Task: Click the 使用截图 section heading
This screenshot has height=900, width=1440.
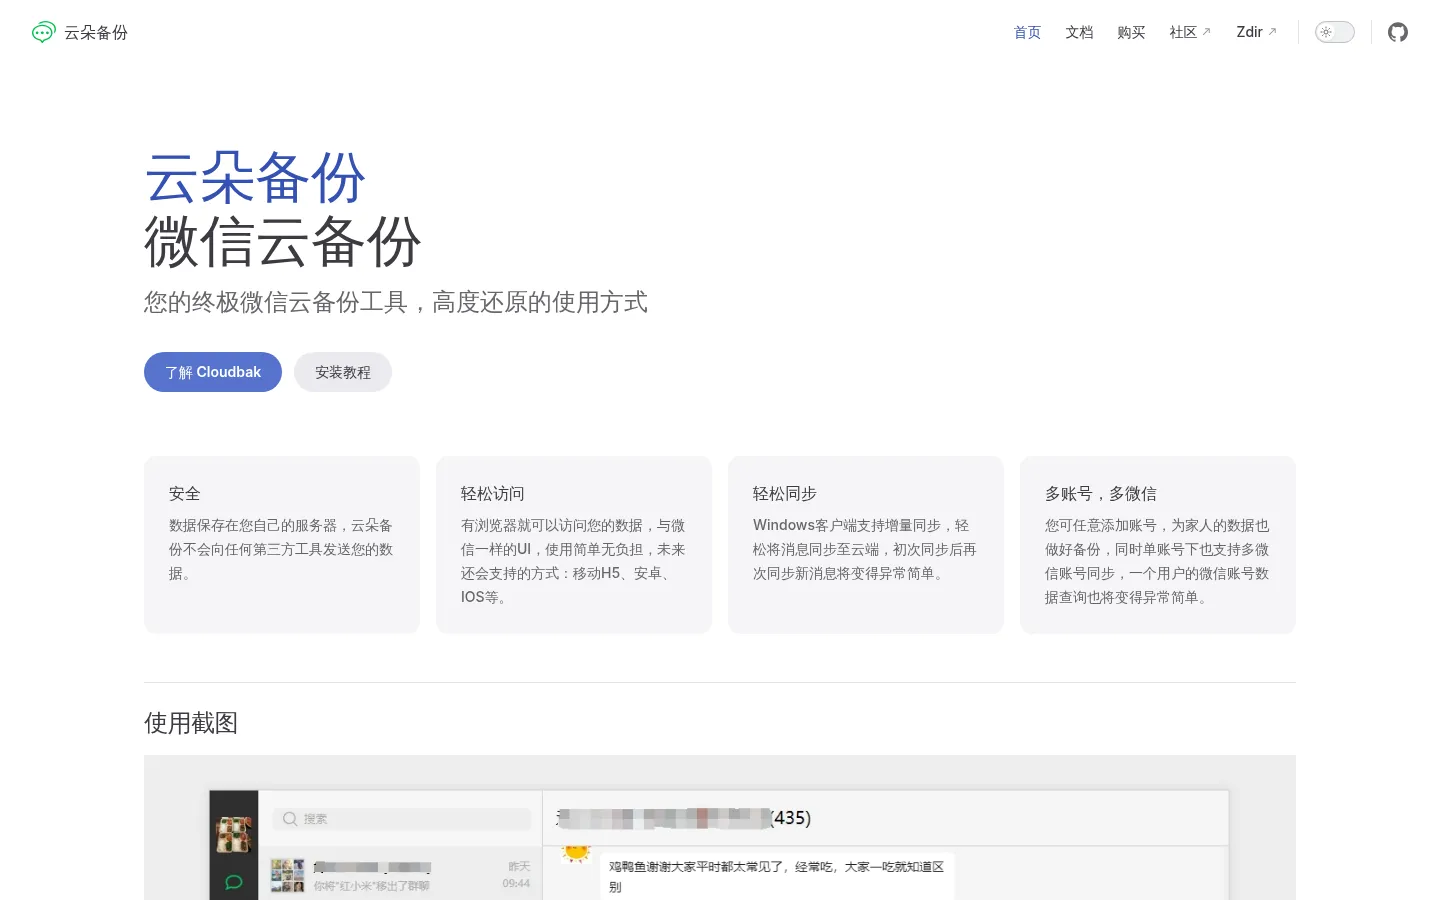Action: click(191, 723)
